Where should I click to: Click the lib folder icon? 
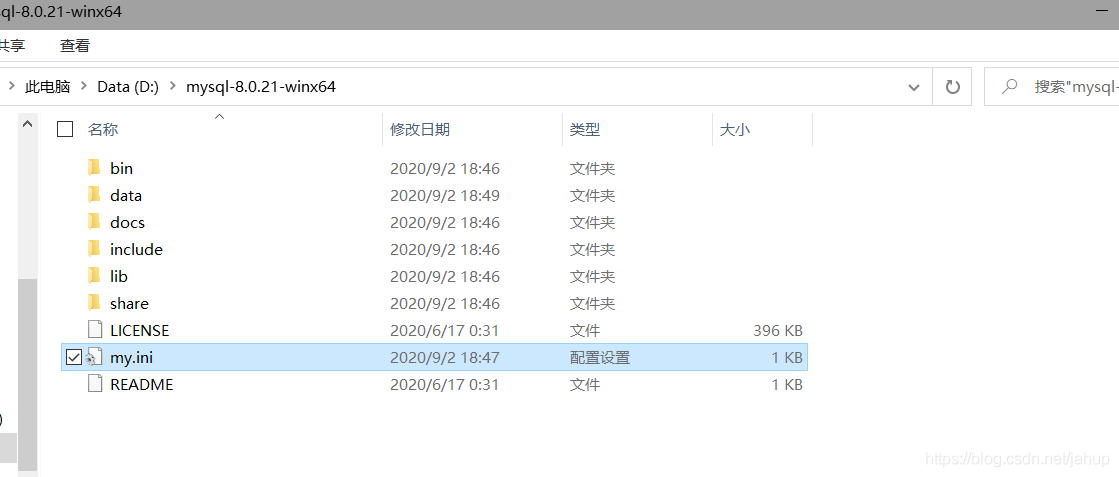94,276
